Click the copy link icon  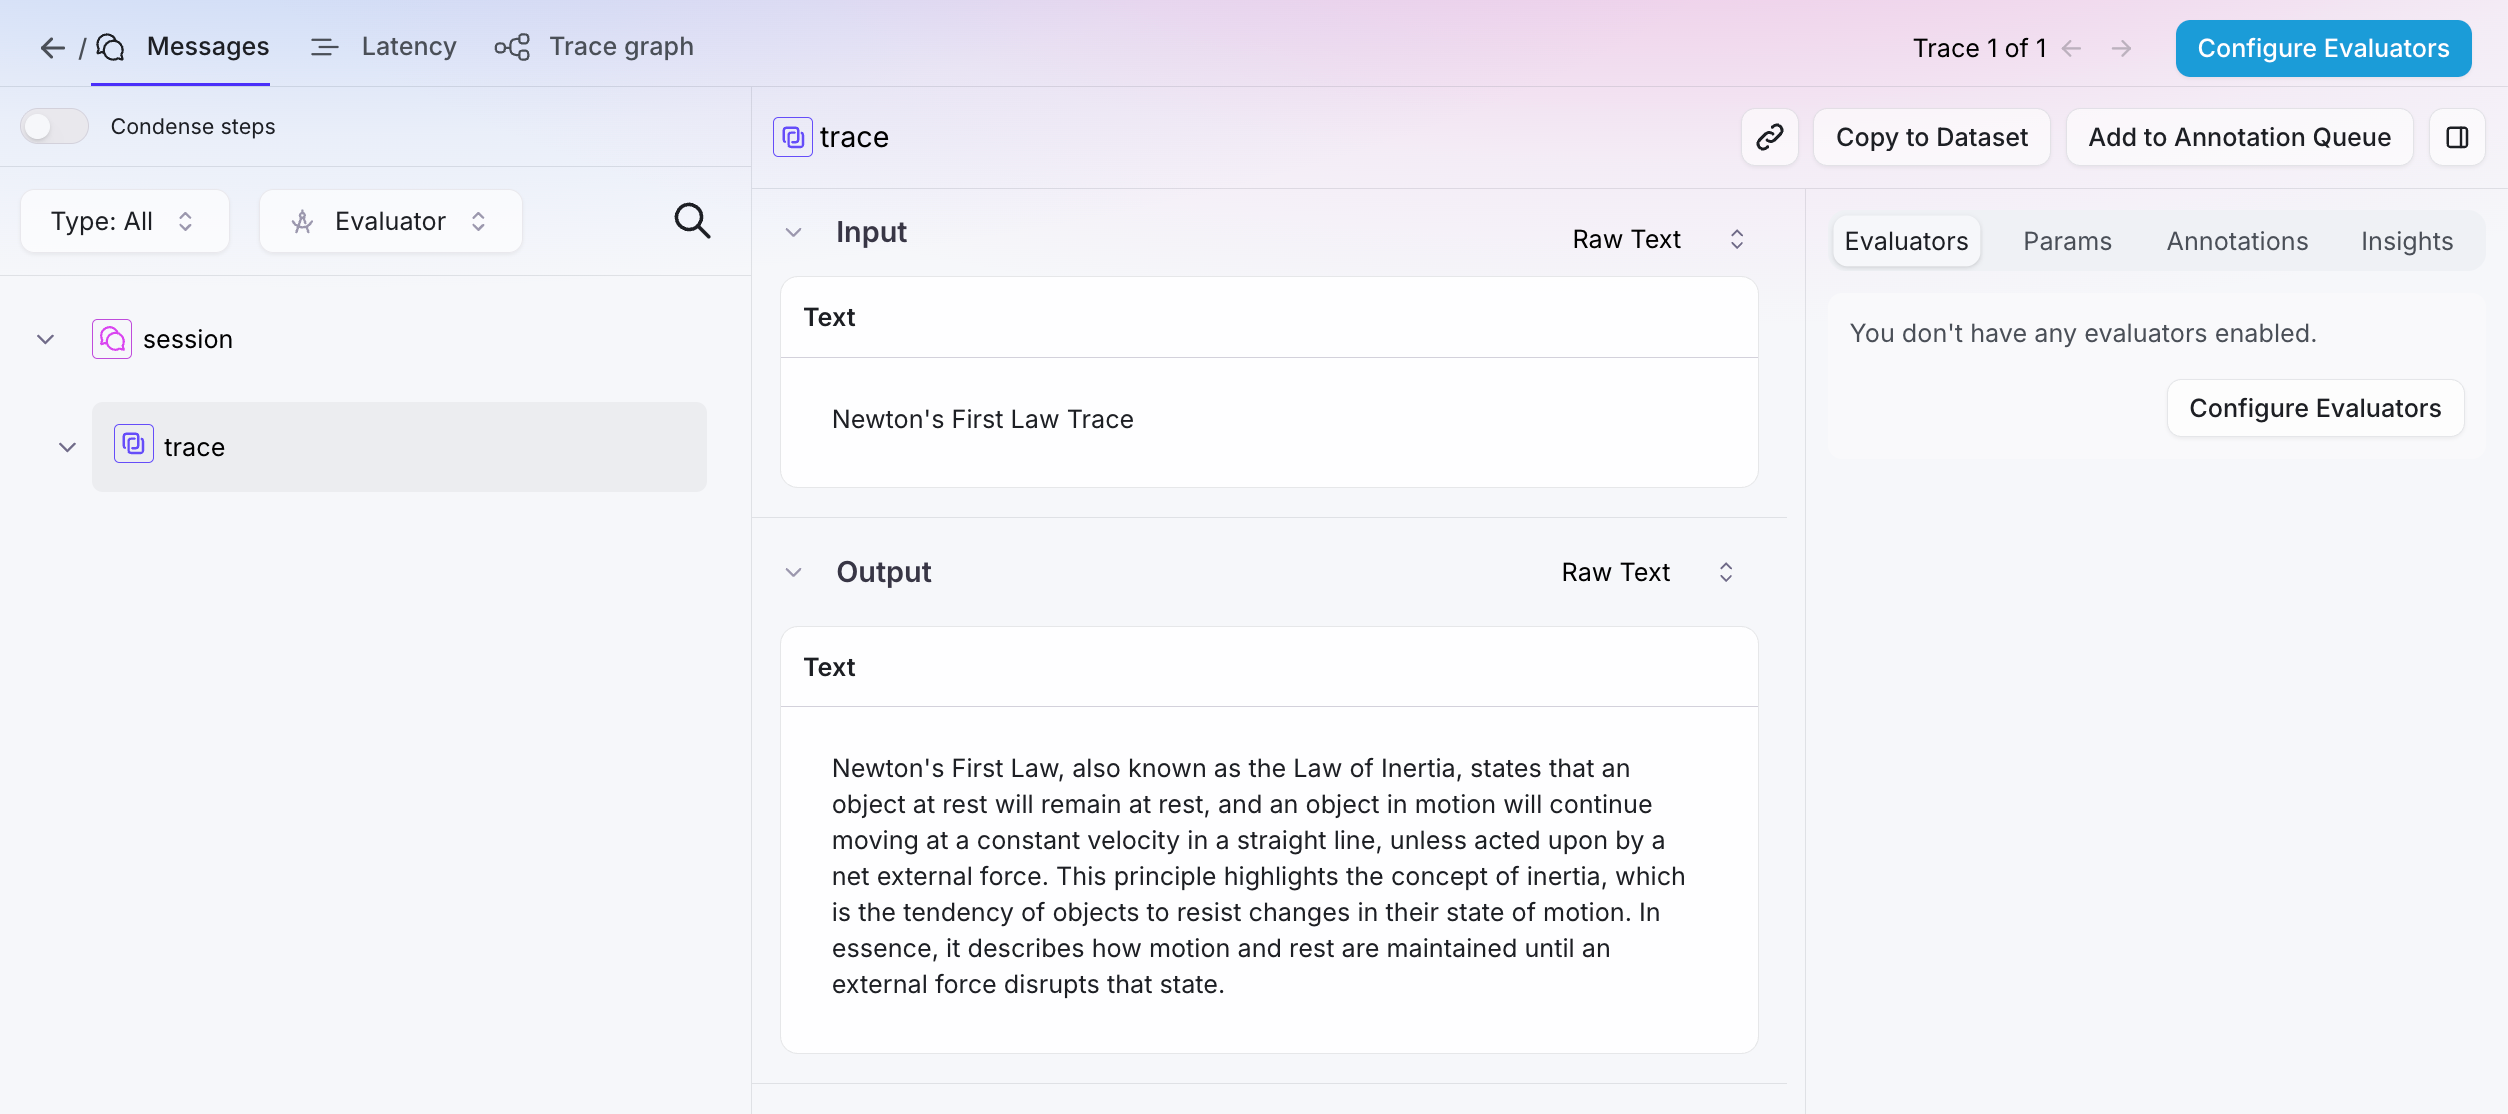pos(1769,137)
